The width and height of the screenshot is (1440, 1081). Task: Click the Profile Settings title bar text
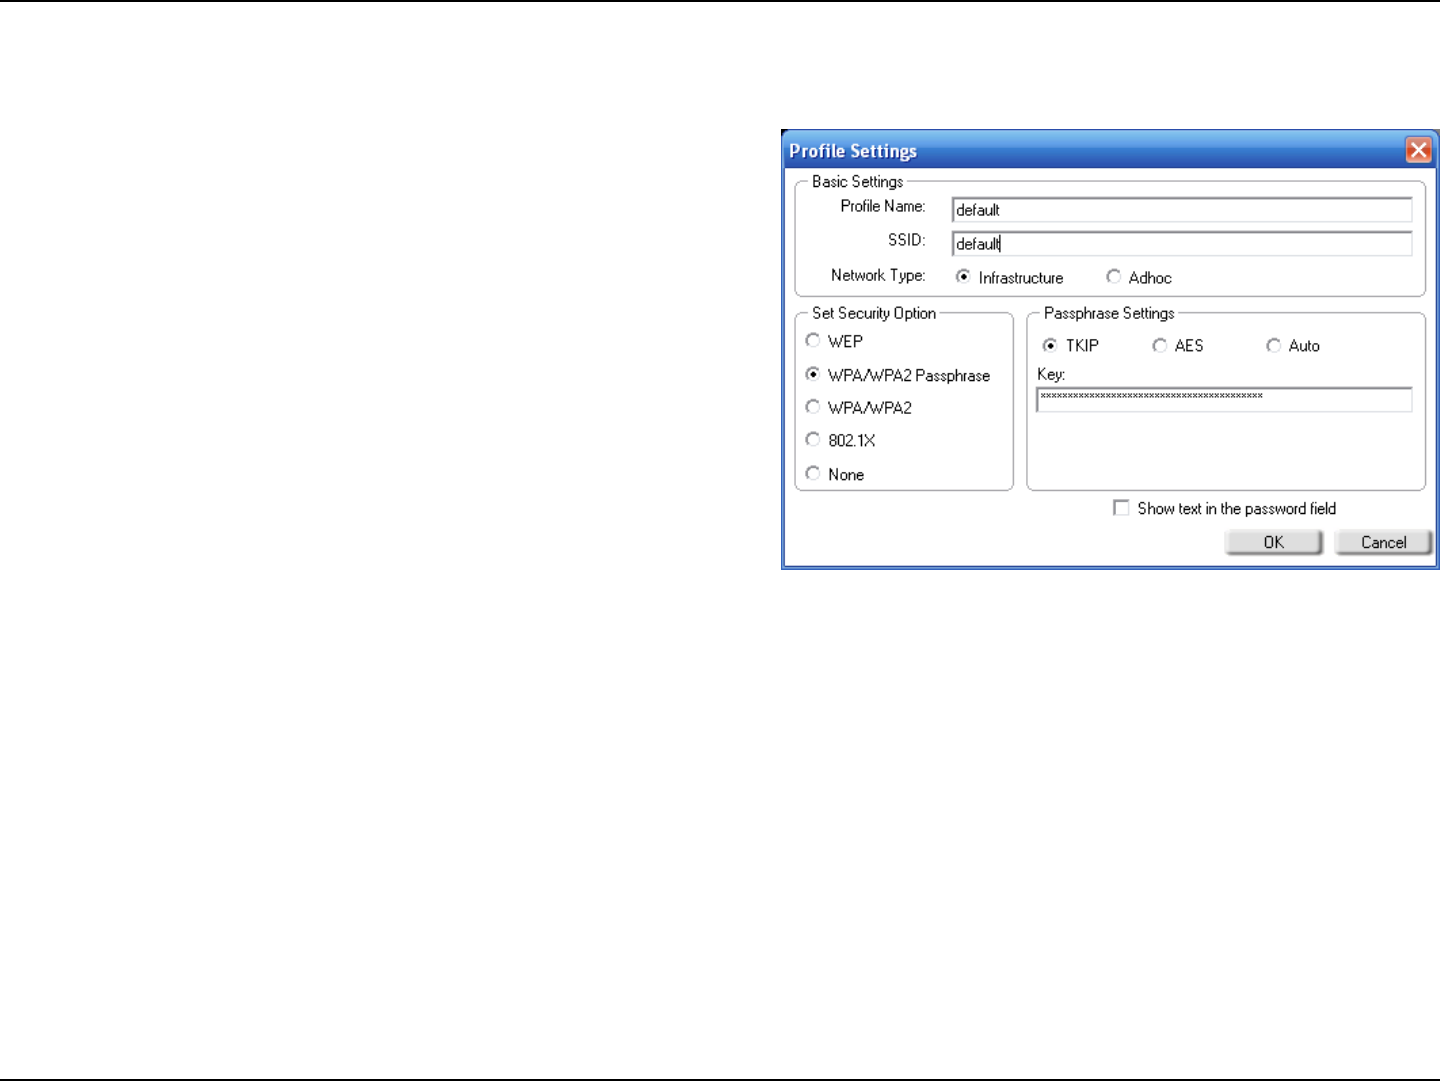(853, 151)
